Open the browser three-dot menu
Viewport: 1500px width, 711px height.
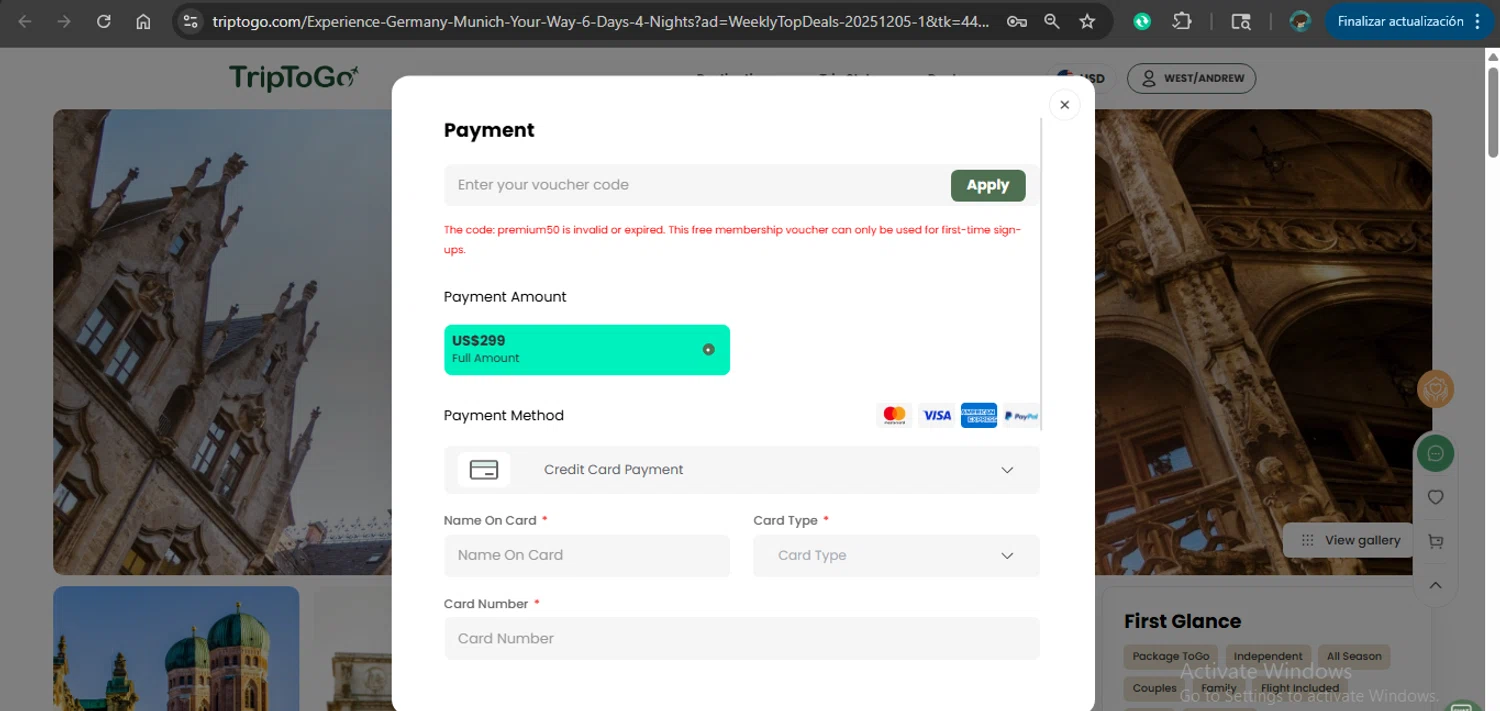click(x=1478, y=21)
